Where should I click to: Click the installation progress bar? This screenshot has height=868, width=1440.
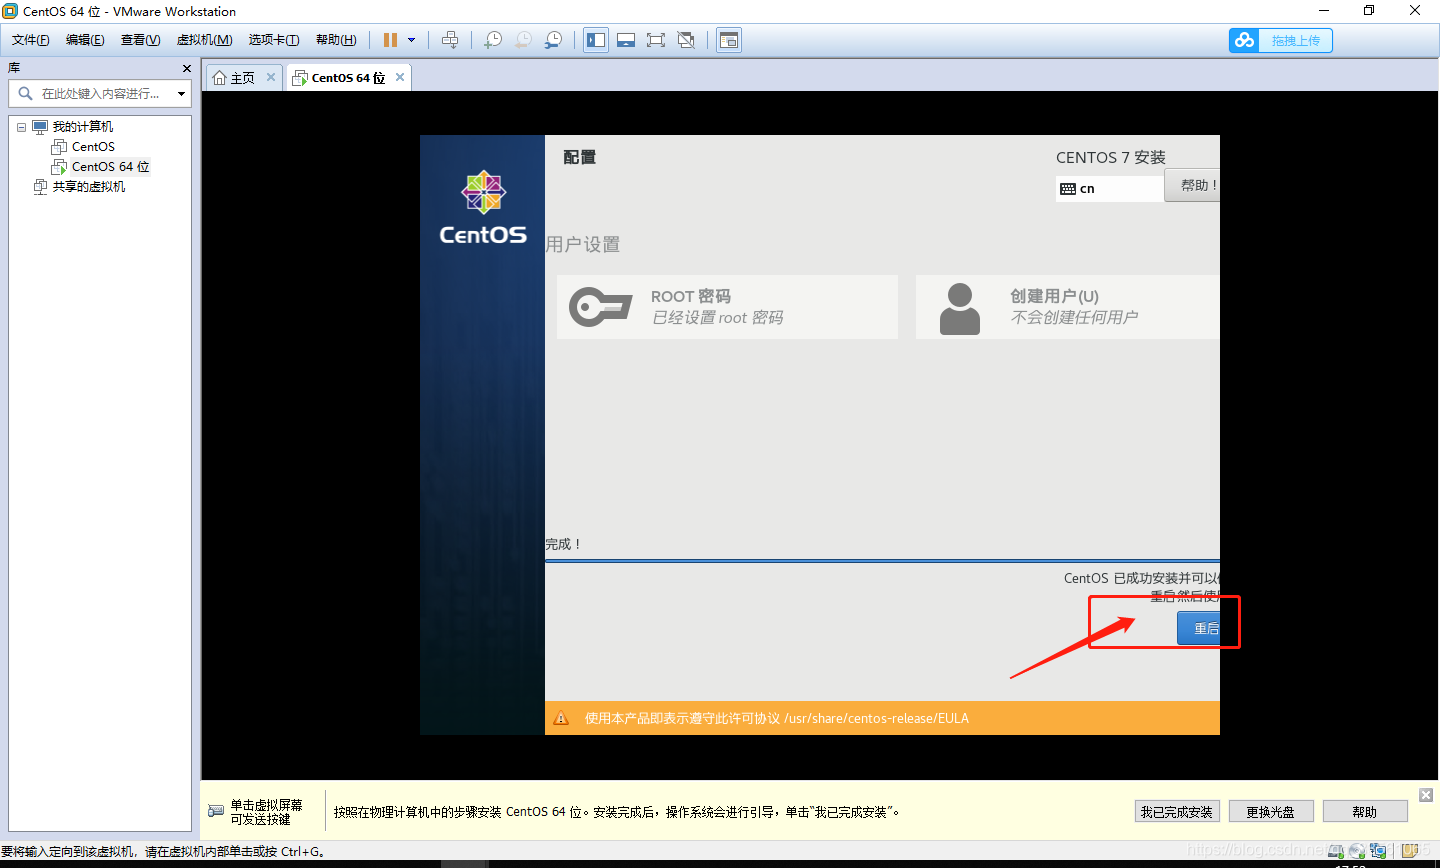(882, 561)
